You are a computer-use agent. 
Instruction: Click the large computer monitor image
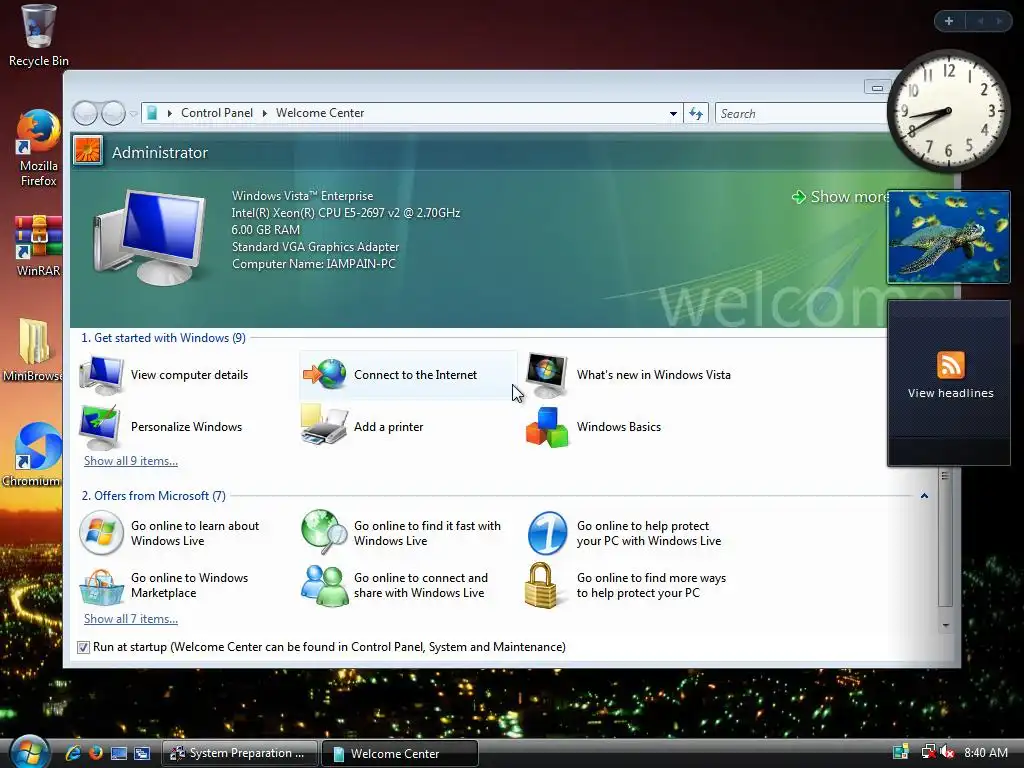click(x=150, y=236)
